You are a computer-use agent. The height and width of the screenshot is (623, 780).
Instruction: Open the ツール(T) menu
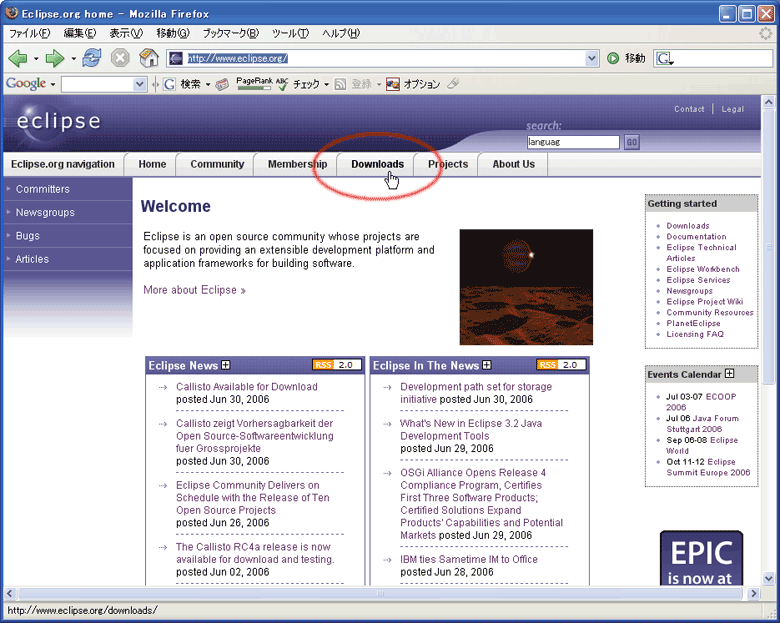(x=291, y=33)
